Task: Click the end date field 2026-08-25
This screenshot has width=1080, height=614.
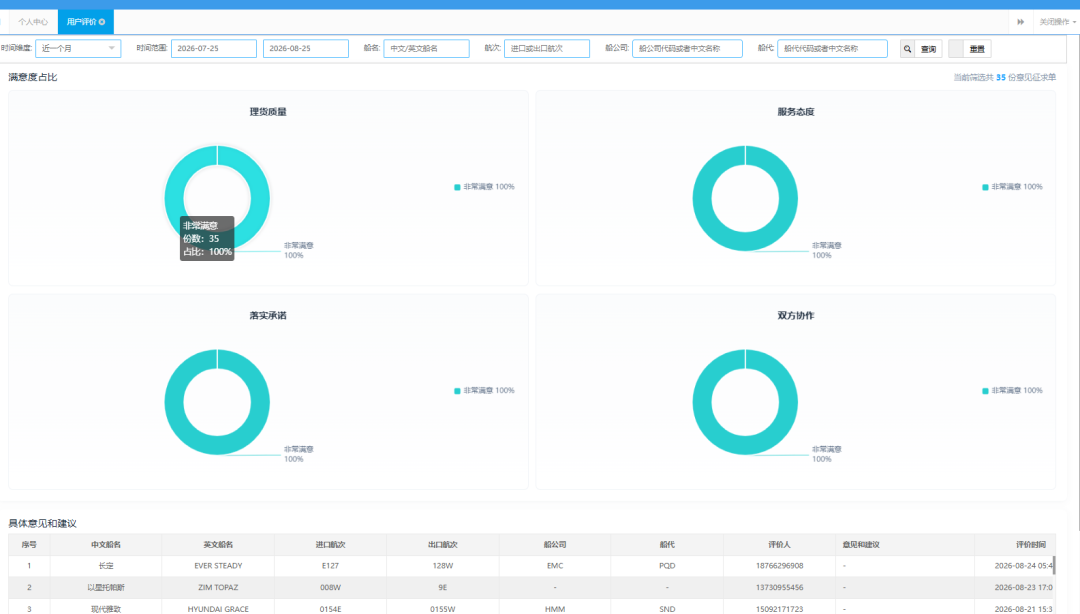Action: pyautogui.click(x=306, y=48)
